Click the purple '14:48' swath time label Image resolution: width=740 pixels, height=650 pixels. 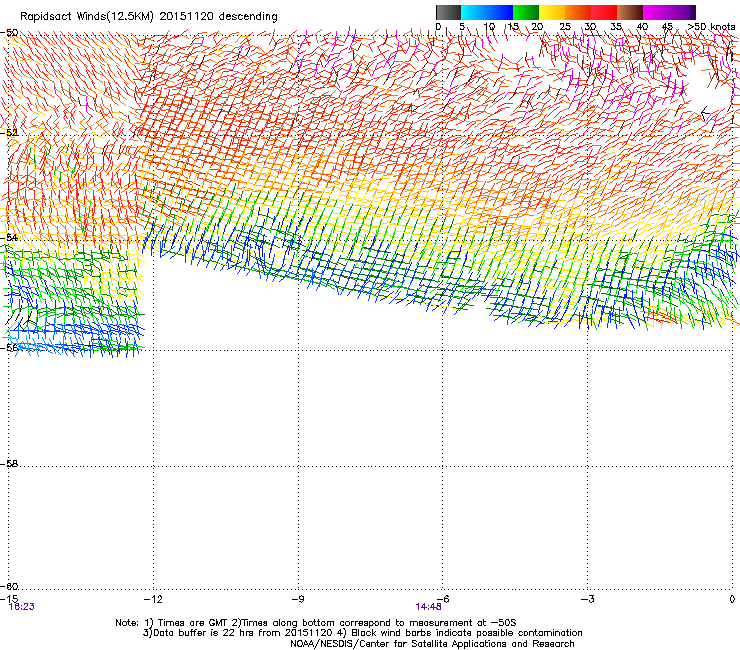[429, 607]
